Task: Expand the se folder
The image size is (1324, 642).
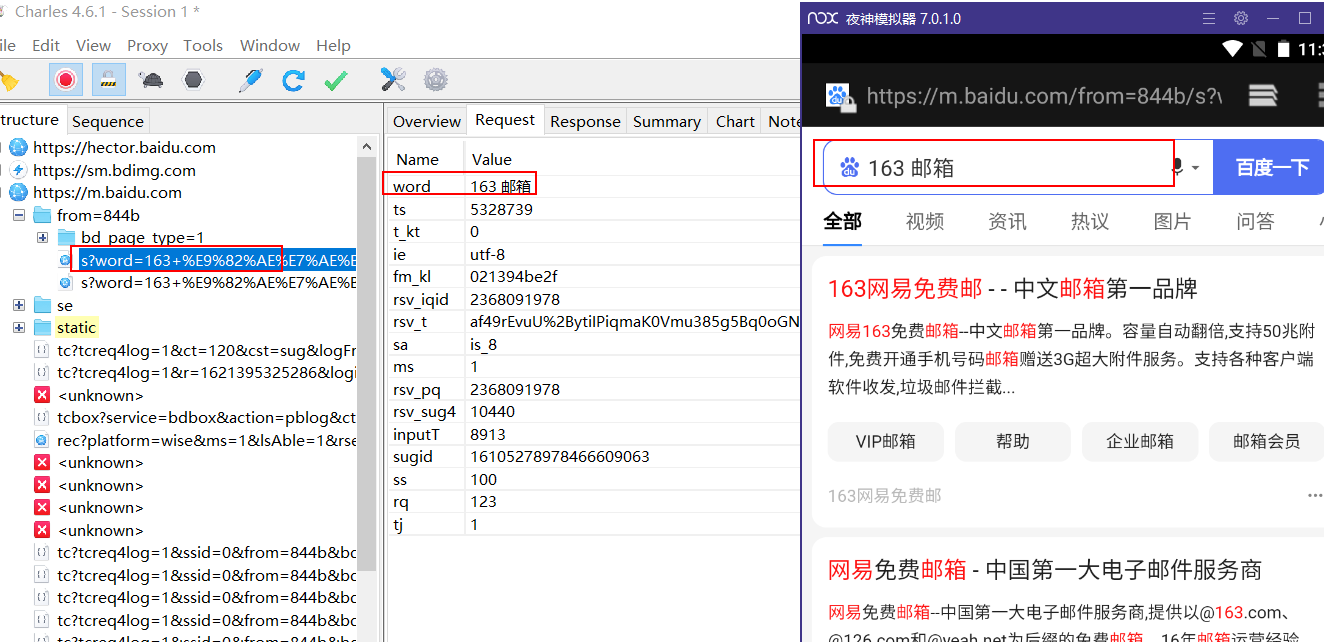Action: tap(19, 305)
